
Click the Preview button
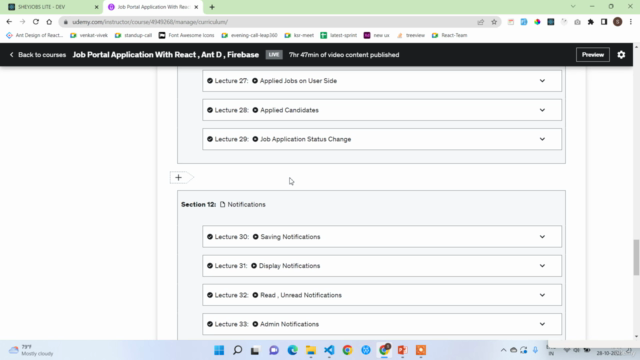[x=593, y=55]
